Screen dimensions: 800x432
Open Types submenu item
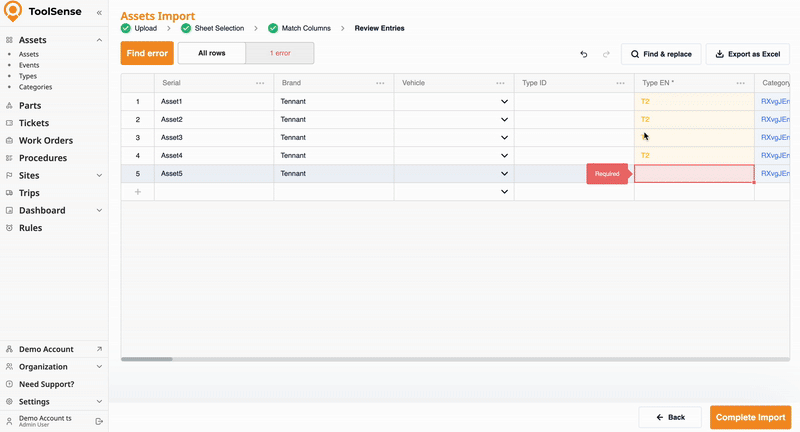pyautogui.click(x=28, y=76)
